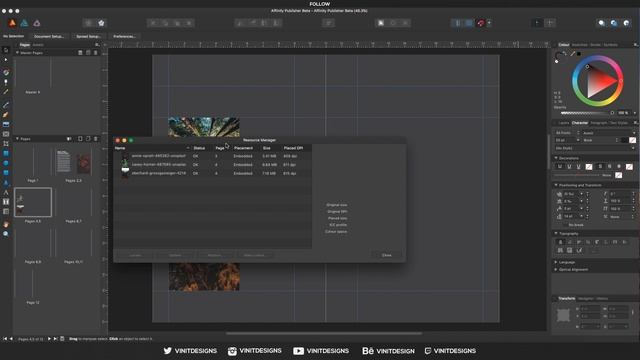Open the Paragraph tab

599,123
